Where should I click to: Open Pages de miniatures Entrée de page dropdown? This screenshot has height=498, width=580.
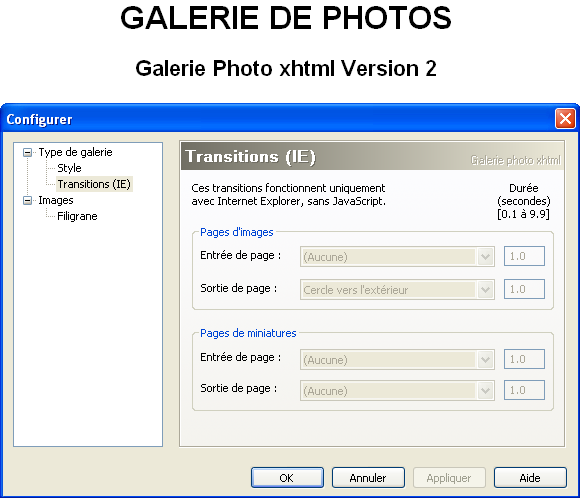point(397,359)
